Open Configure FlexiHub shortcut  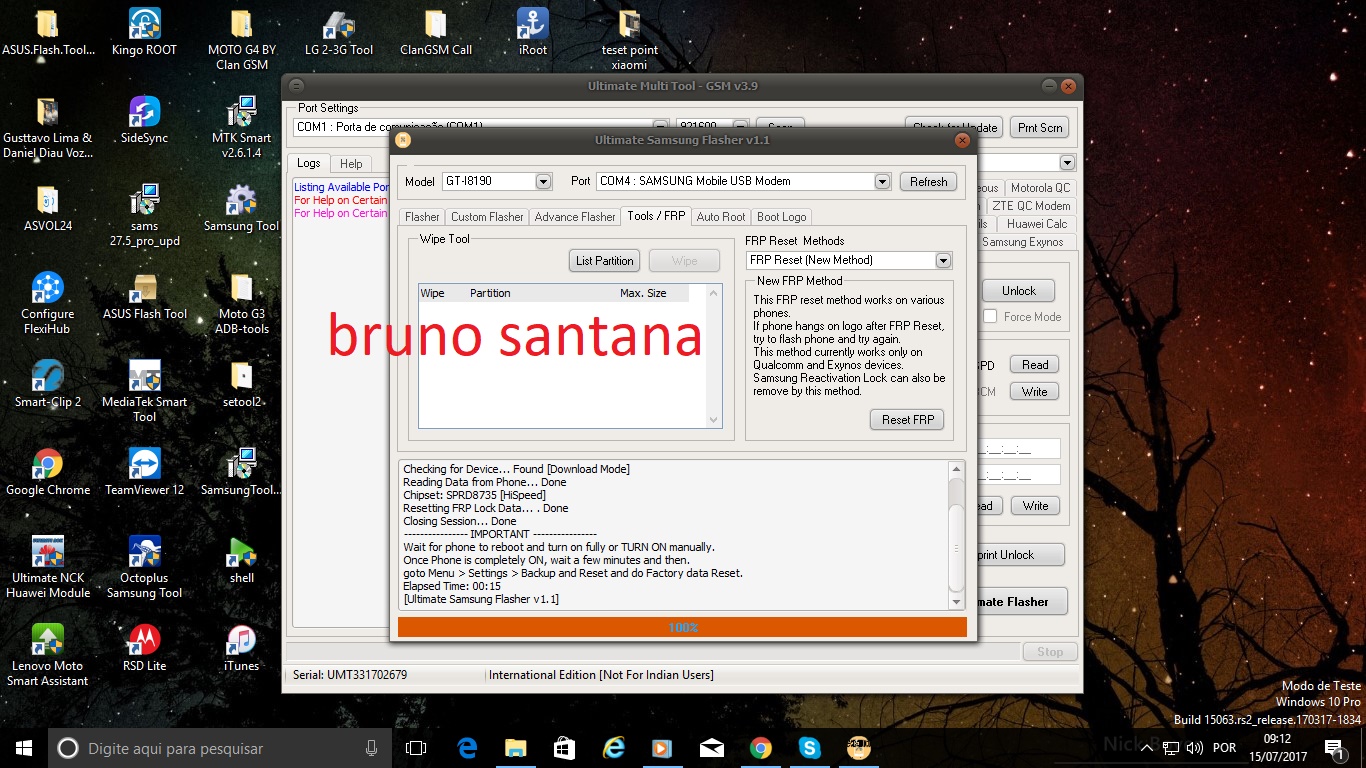(47, 304)
